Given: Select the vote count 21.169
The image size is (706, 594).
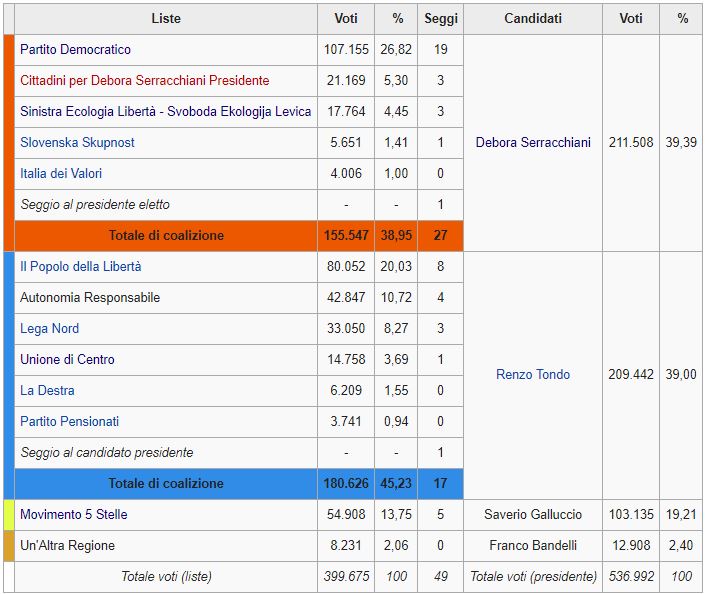Looking at the screenshot, I should (346, 80).
